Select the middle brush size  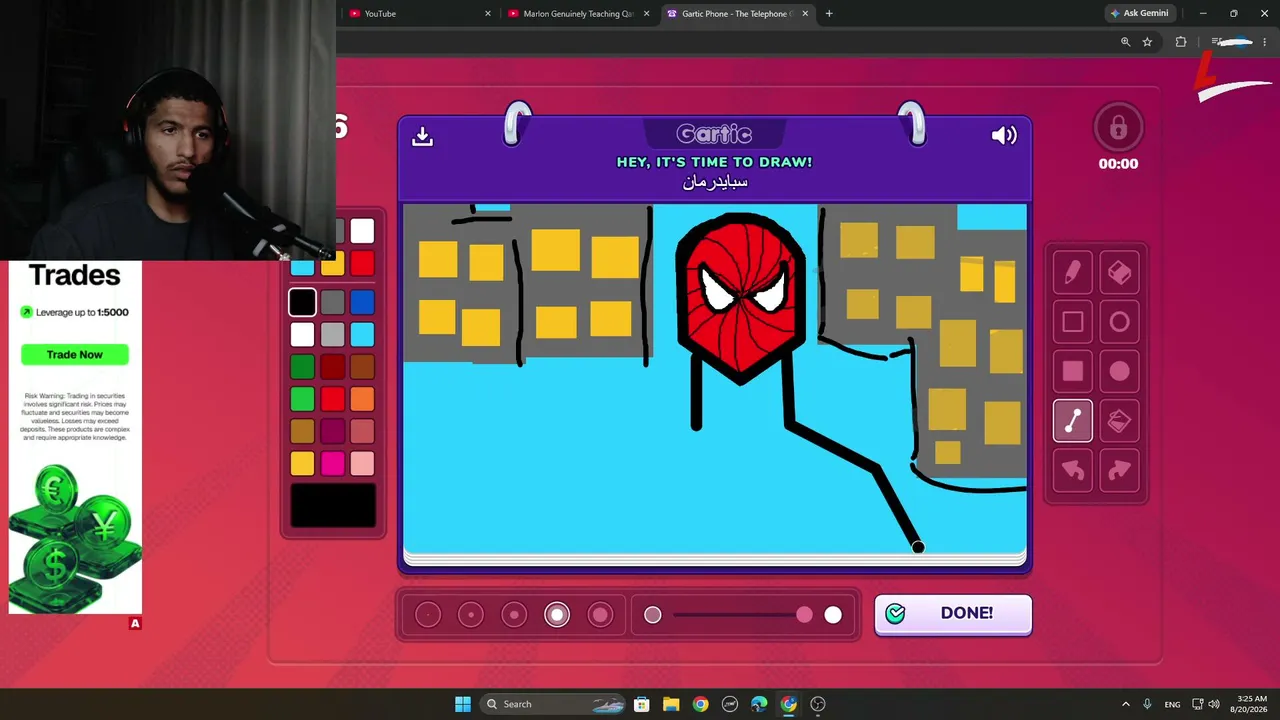514,615
